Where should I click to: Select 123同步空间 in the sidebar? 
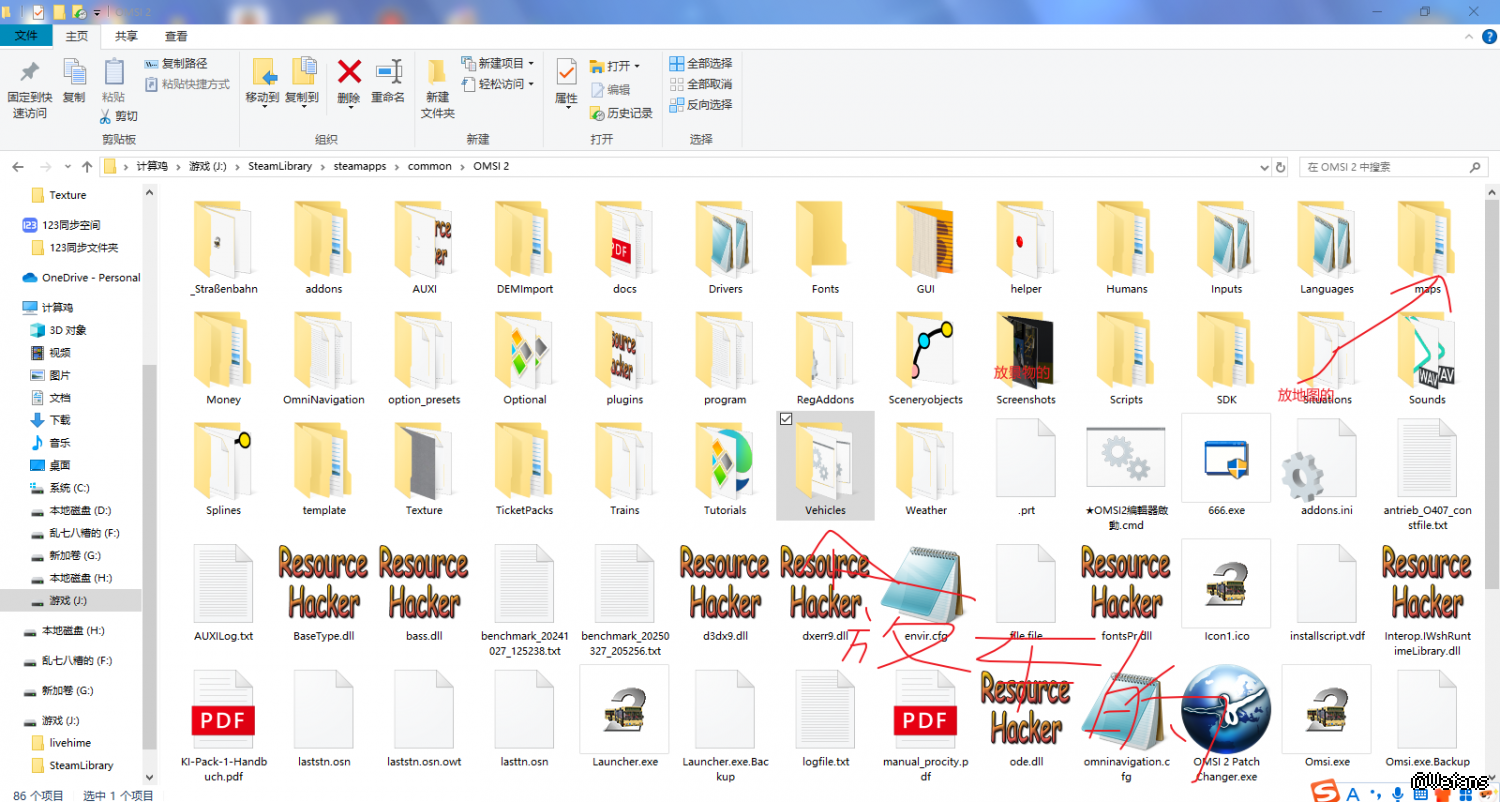[61, 225]
